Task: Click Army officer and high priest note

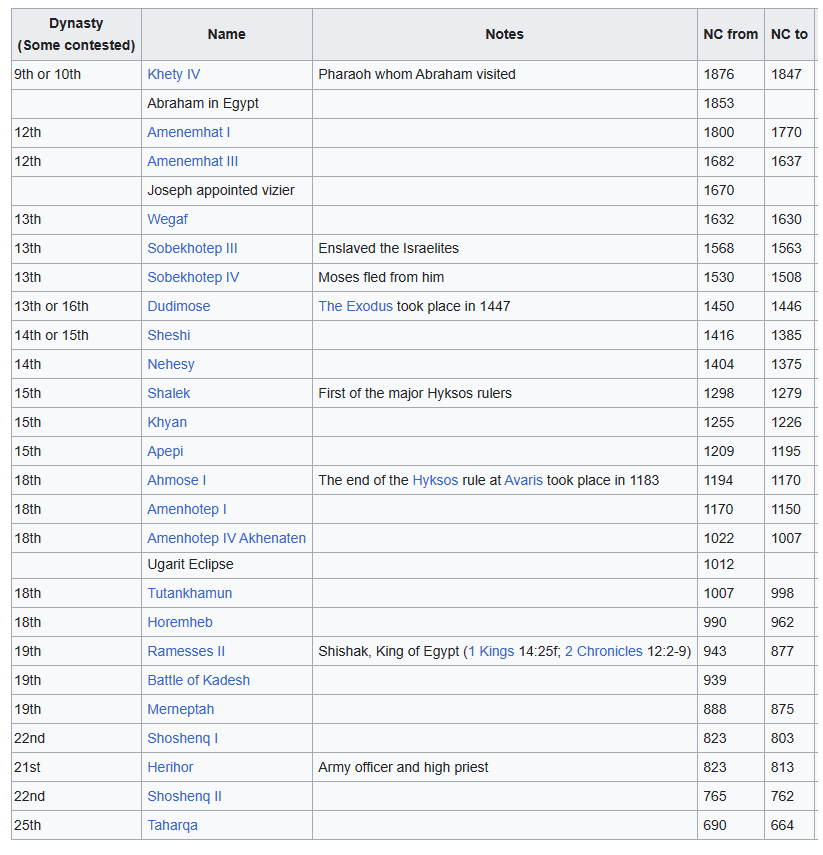Action: point(403,767)
